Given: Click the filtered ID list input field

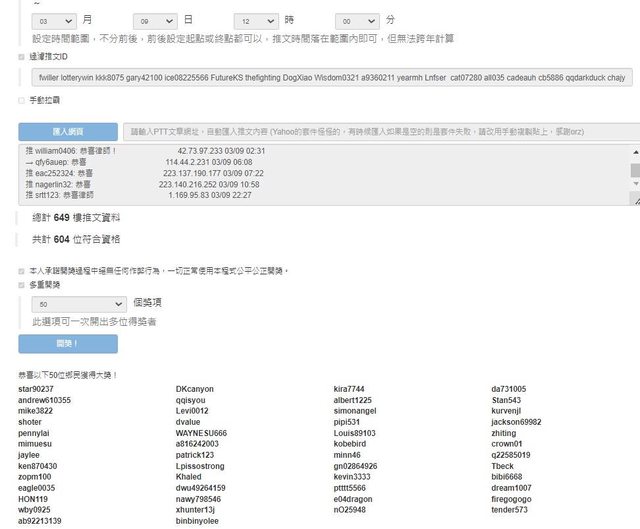Looking at the screenshot, I should 330,77.
